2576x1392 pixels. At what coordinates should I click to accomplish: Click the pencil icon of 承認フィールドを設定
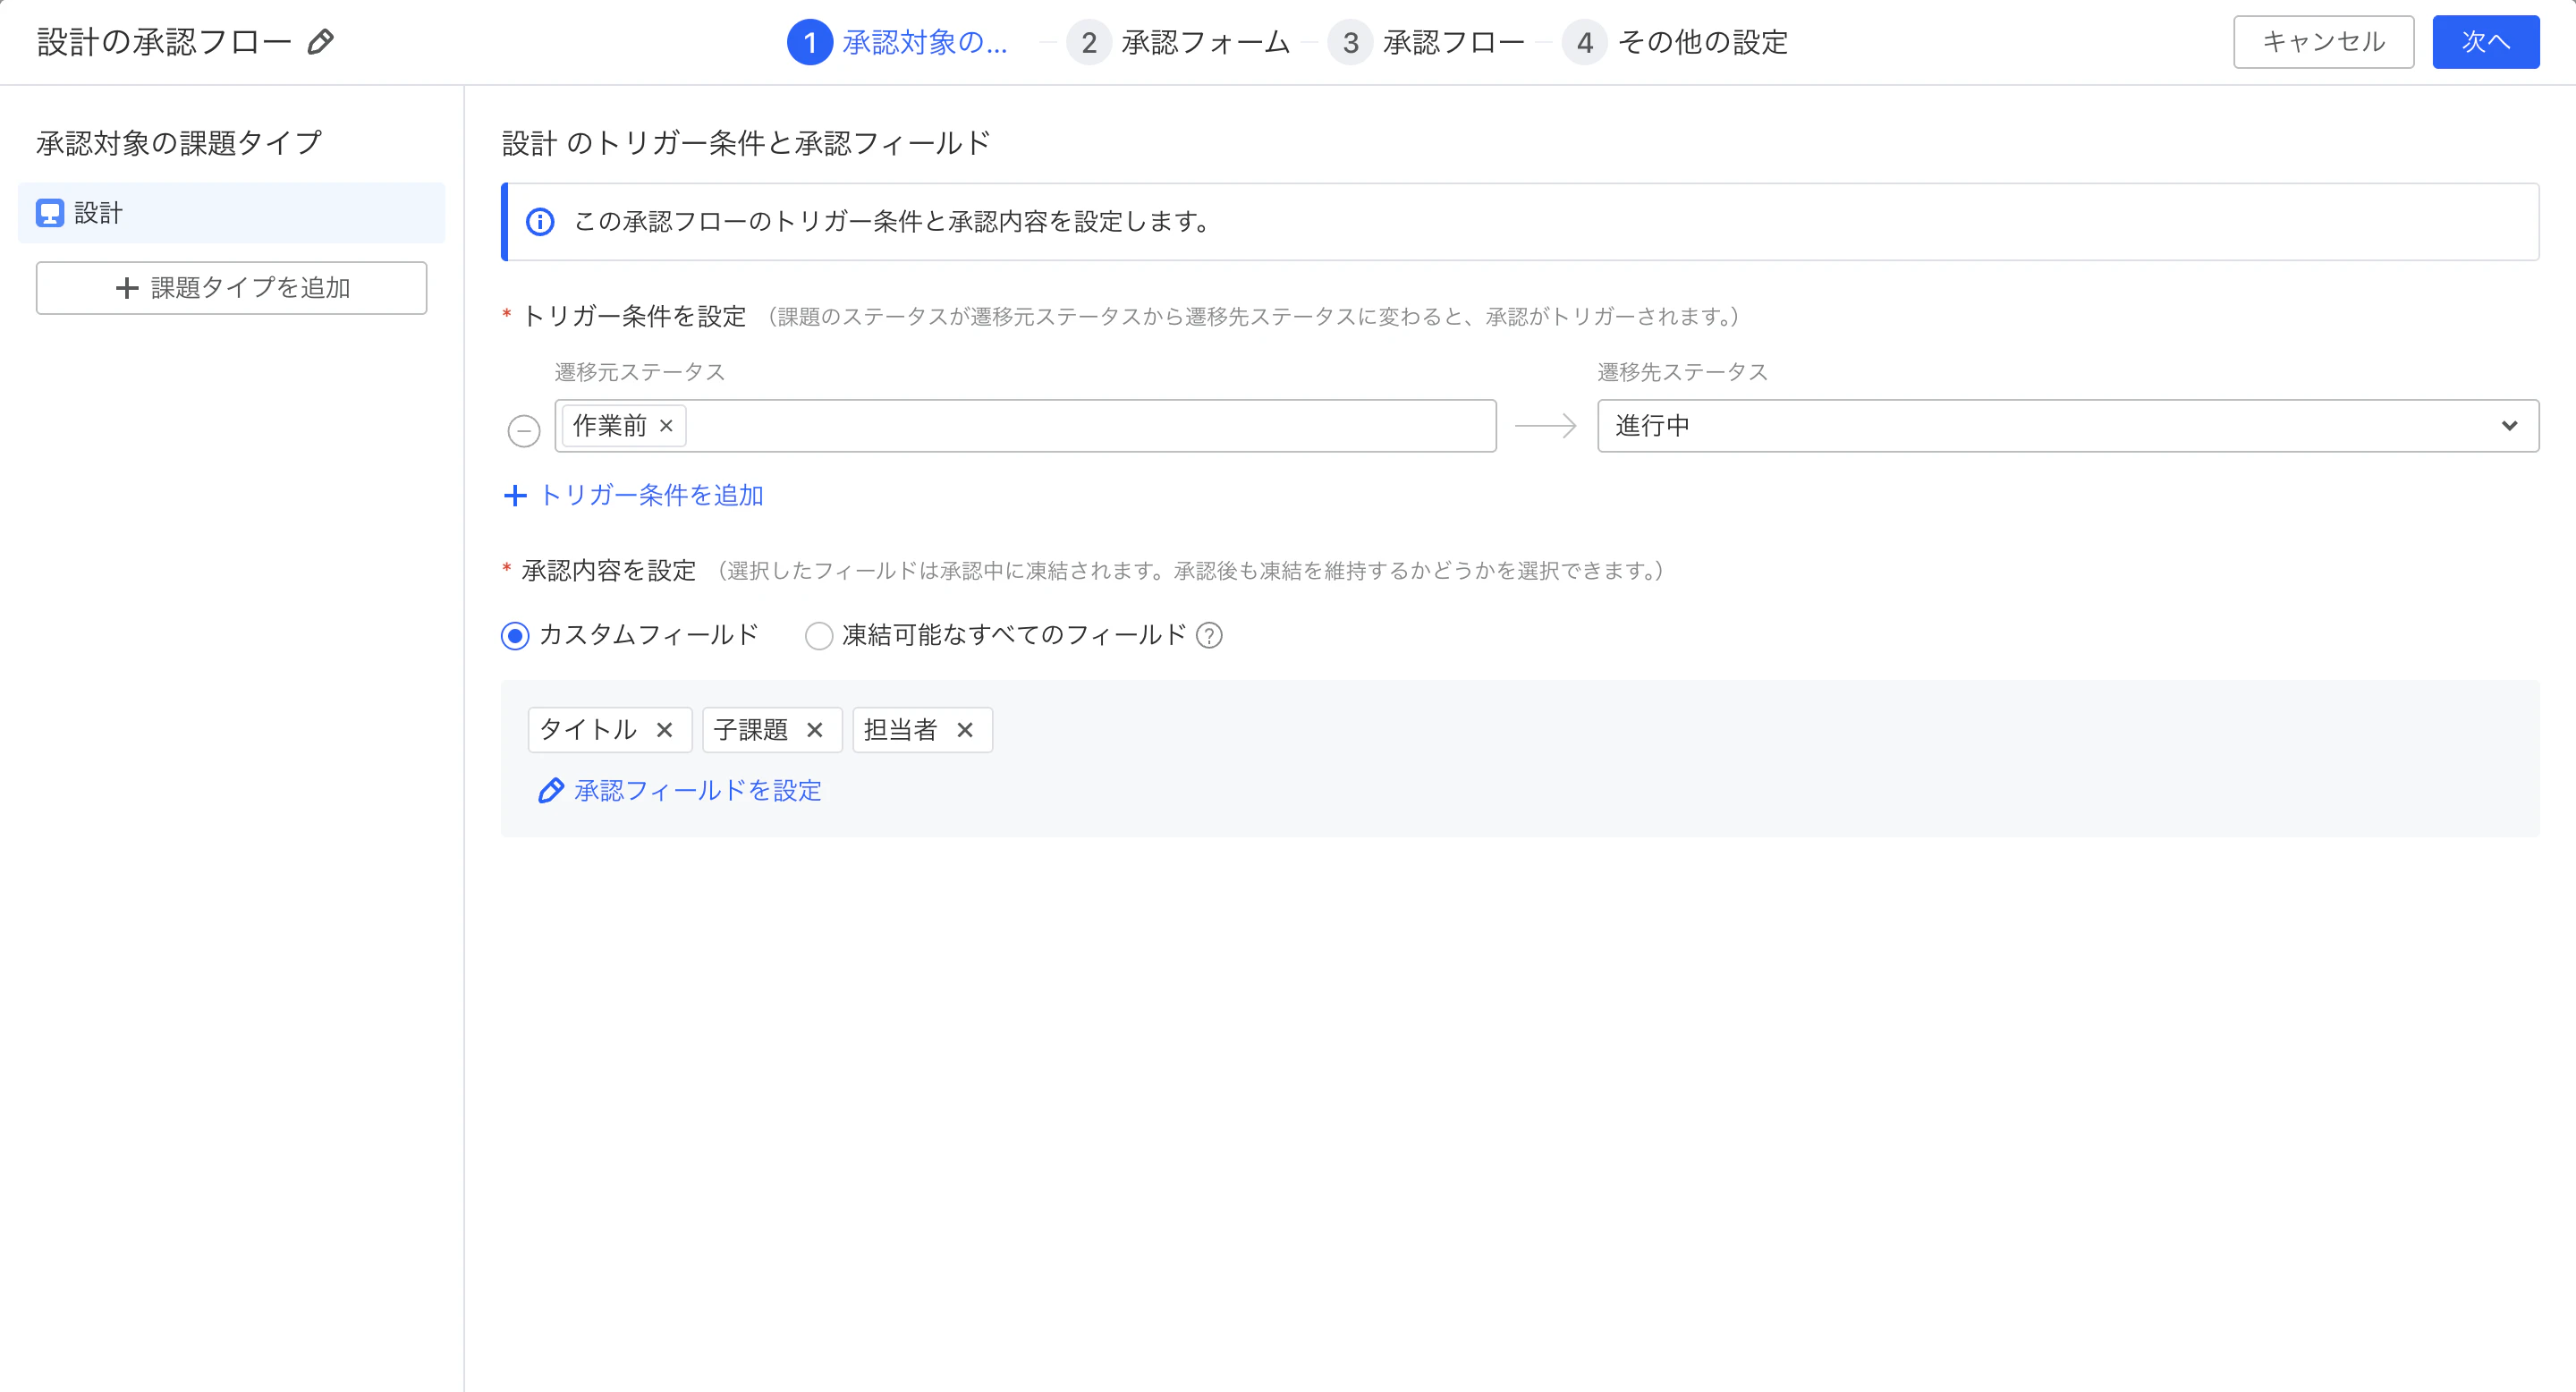click(551, 791)
